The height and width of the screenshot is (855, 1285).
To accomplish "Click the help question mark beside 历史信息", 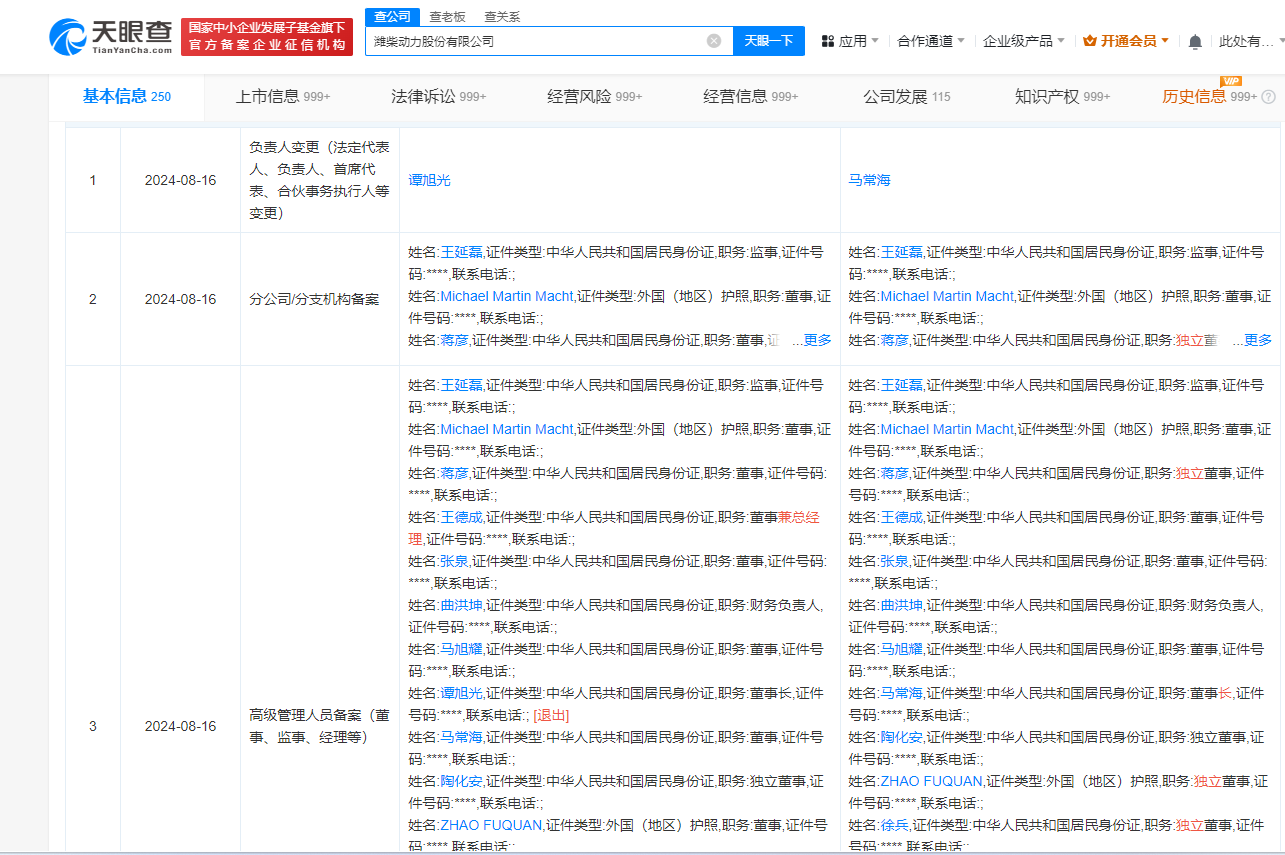I will tap(1268, 97).
